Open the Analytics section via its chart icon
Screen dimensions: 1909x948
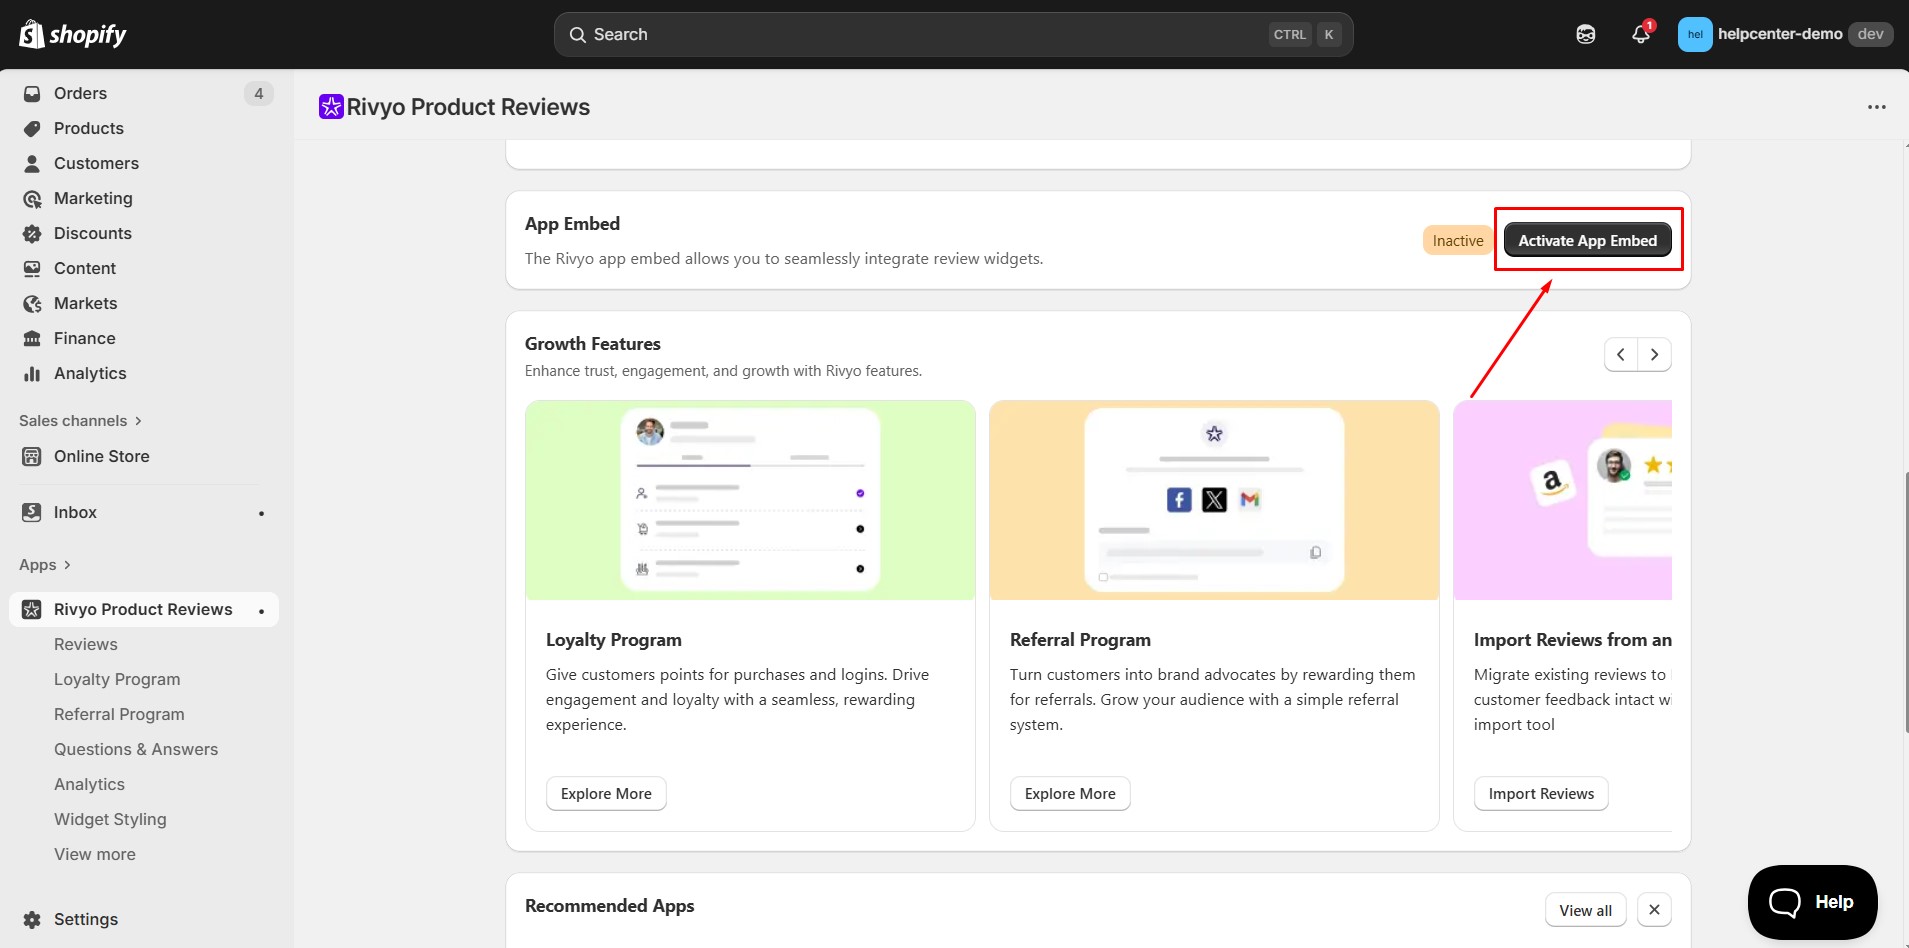(33, 373)
